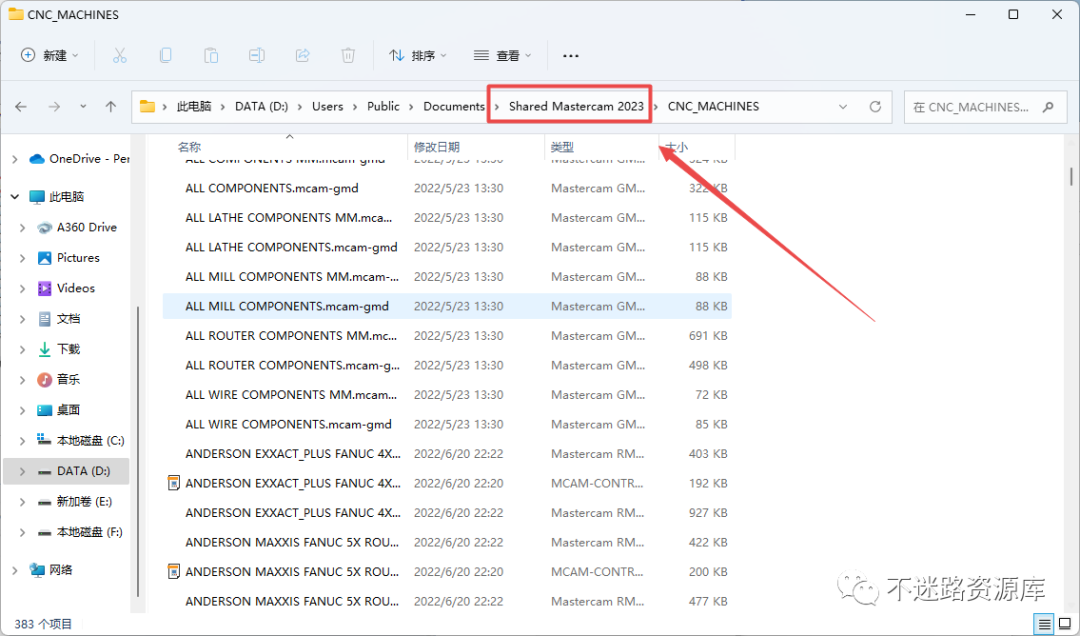Click the Delete trash bin icon
This screenshot has width=1080, height=636.
coord(349,55)
